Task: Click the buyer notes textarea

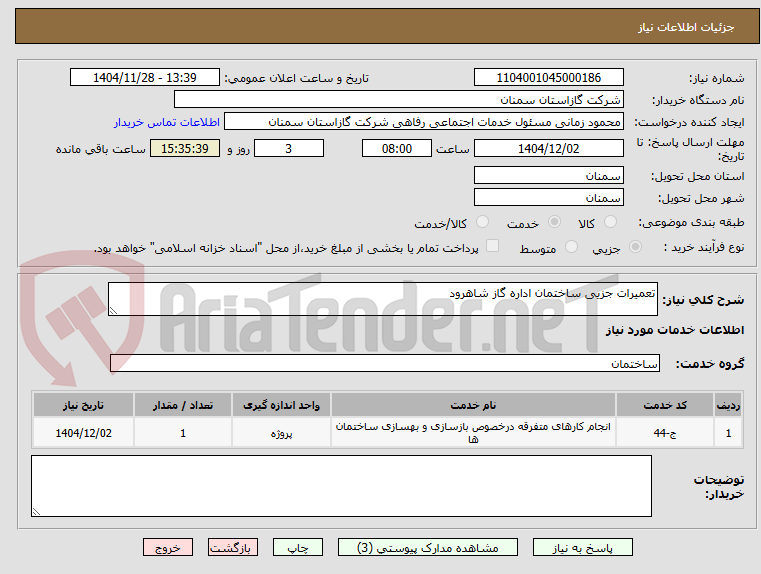Action: pyautogui.click(x=341, y=486)
